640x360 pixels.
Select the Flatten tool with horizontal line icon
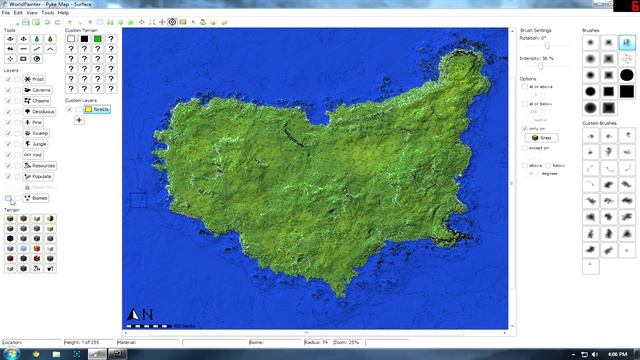[23, 49]
